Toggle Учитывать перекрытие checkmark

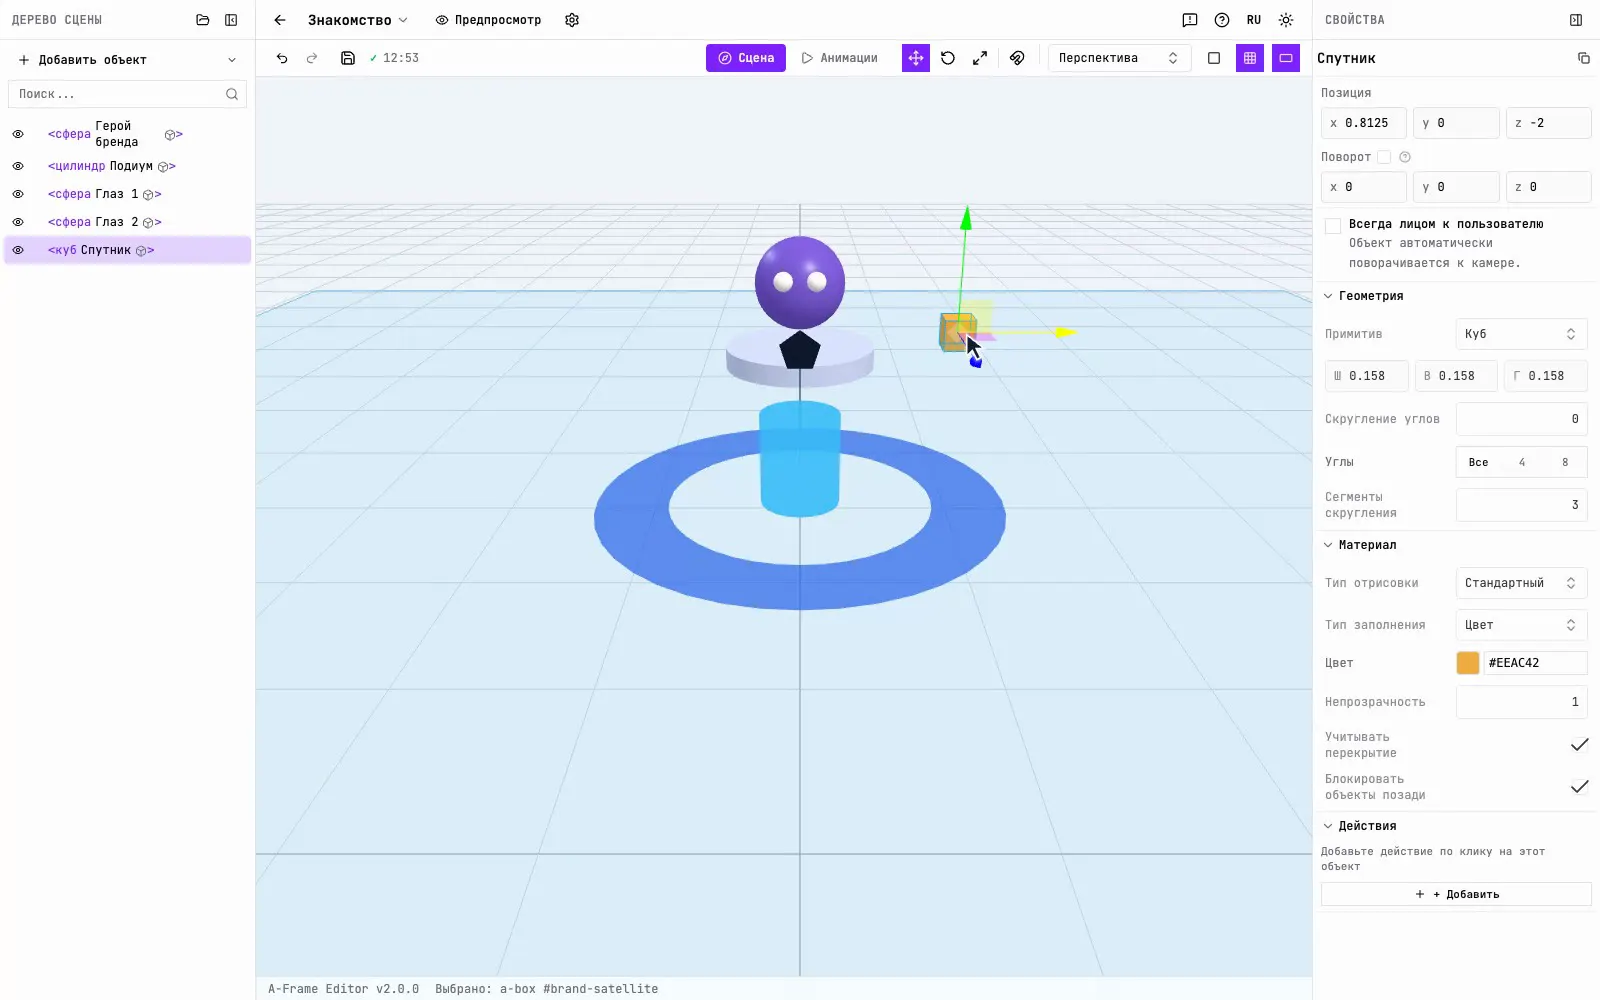1579,745
